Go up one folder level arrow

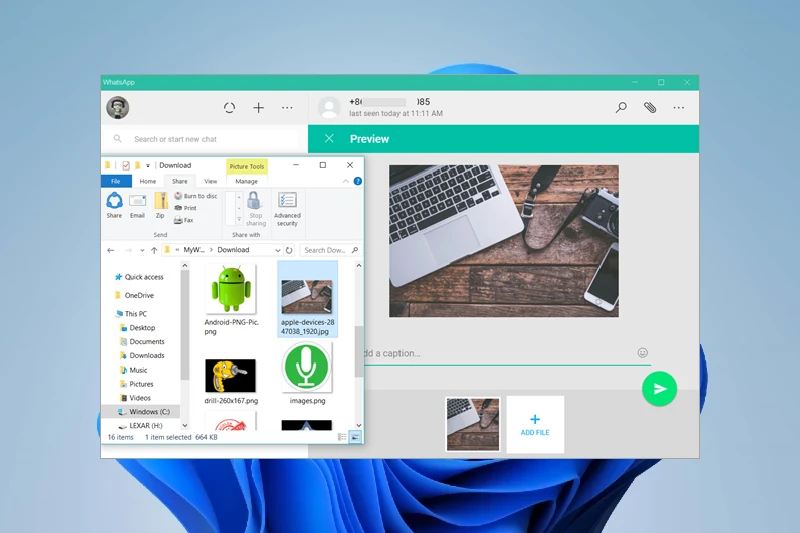(x=154, y=250)
